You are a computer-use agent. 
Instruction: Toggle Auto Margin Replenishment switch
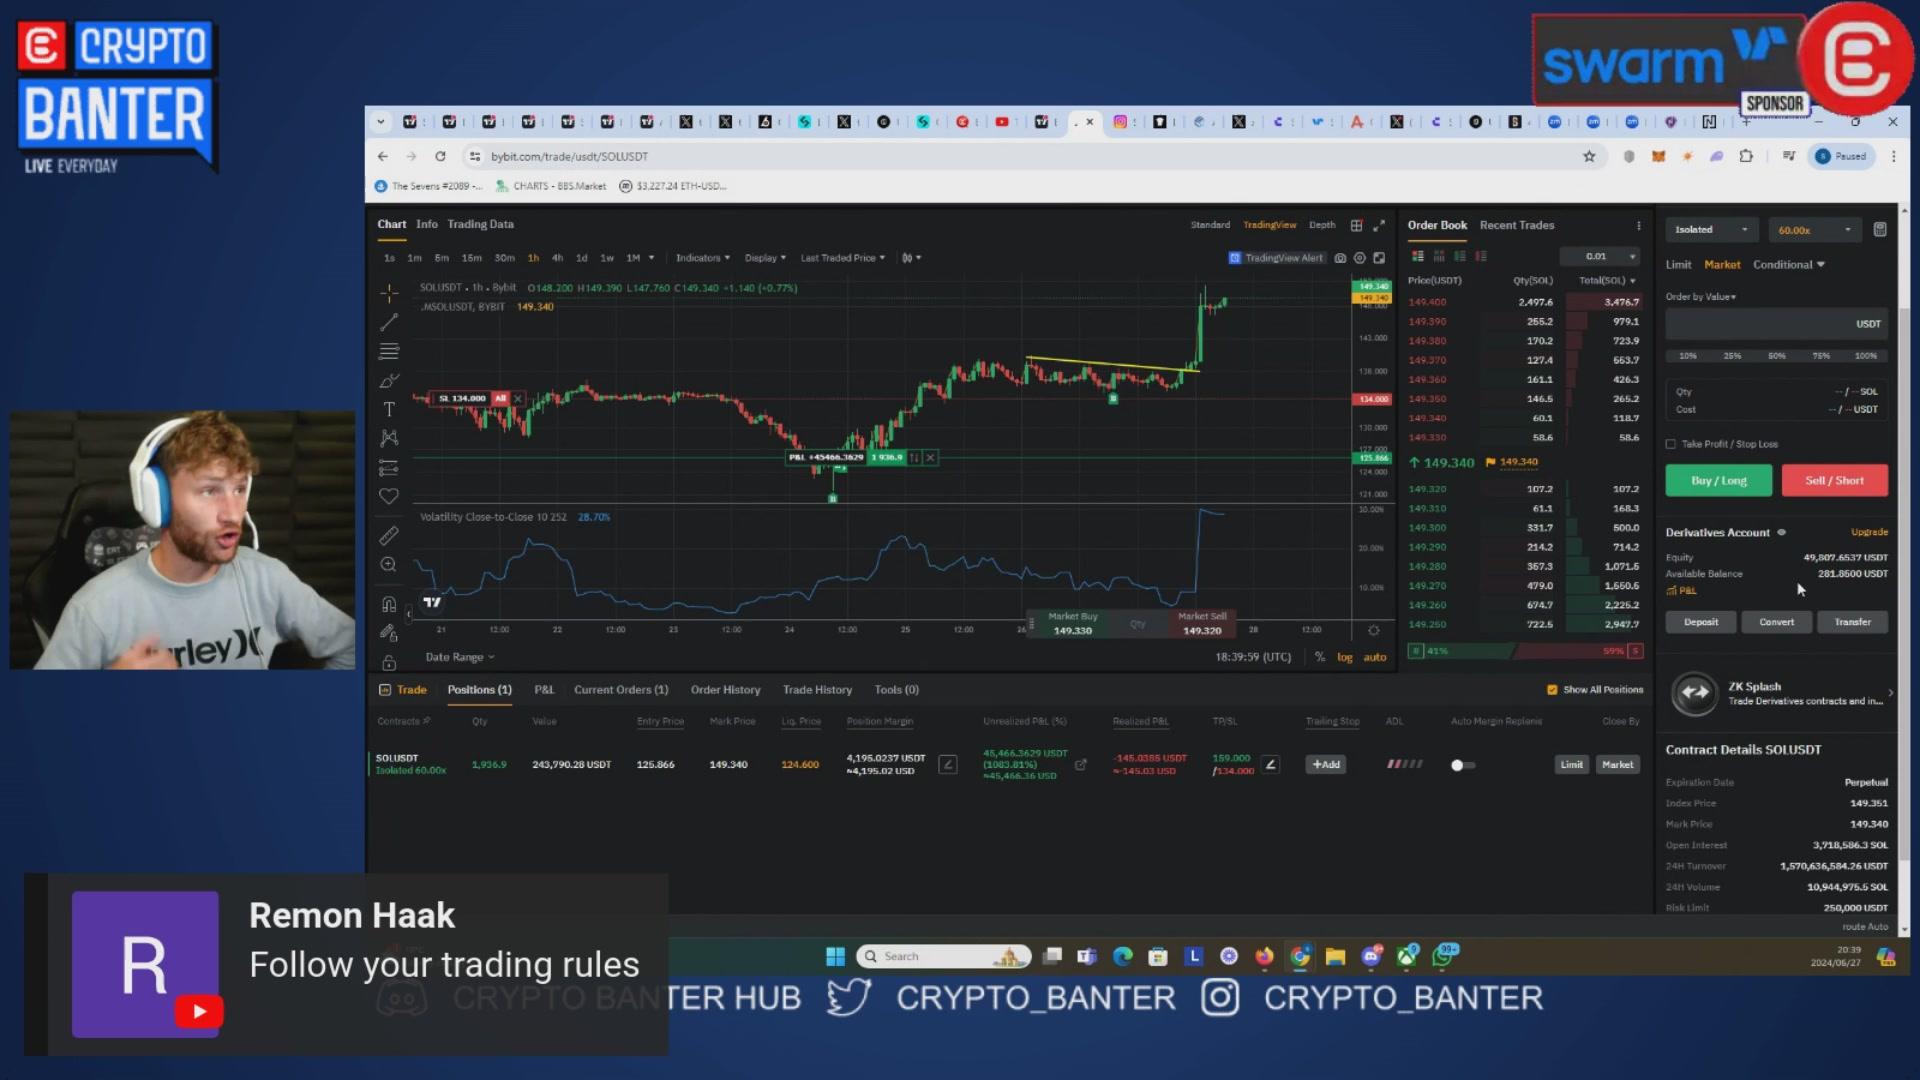[x=1463, y=765]
